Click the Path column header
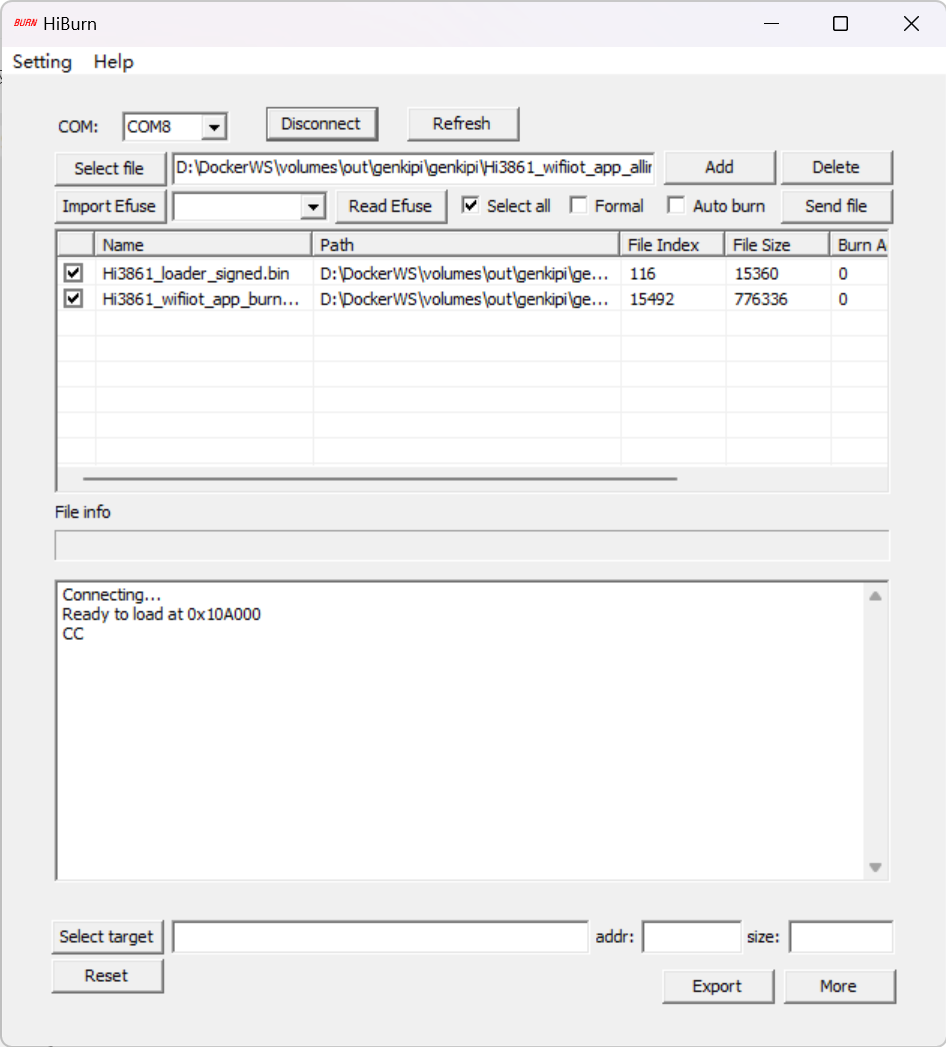This screenshot has width=946, height=1047. pos(466,245)
